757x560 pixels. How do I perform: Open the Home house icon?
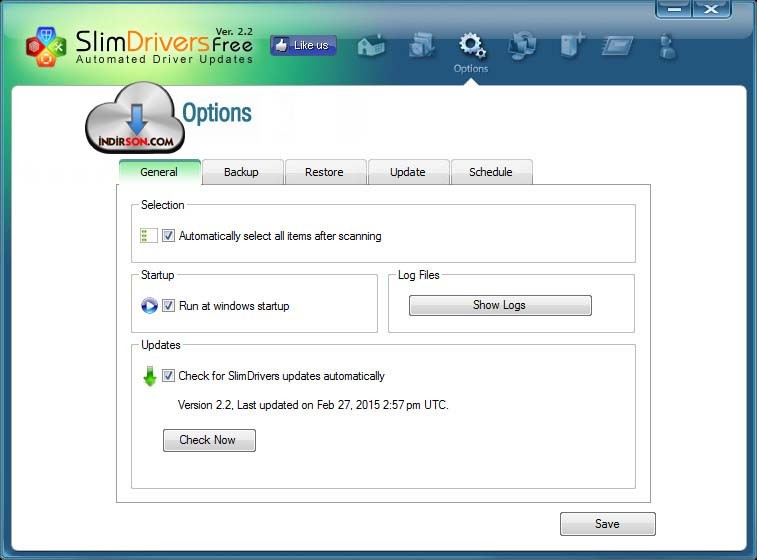[371, 46]
